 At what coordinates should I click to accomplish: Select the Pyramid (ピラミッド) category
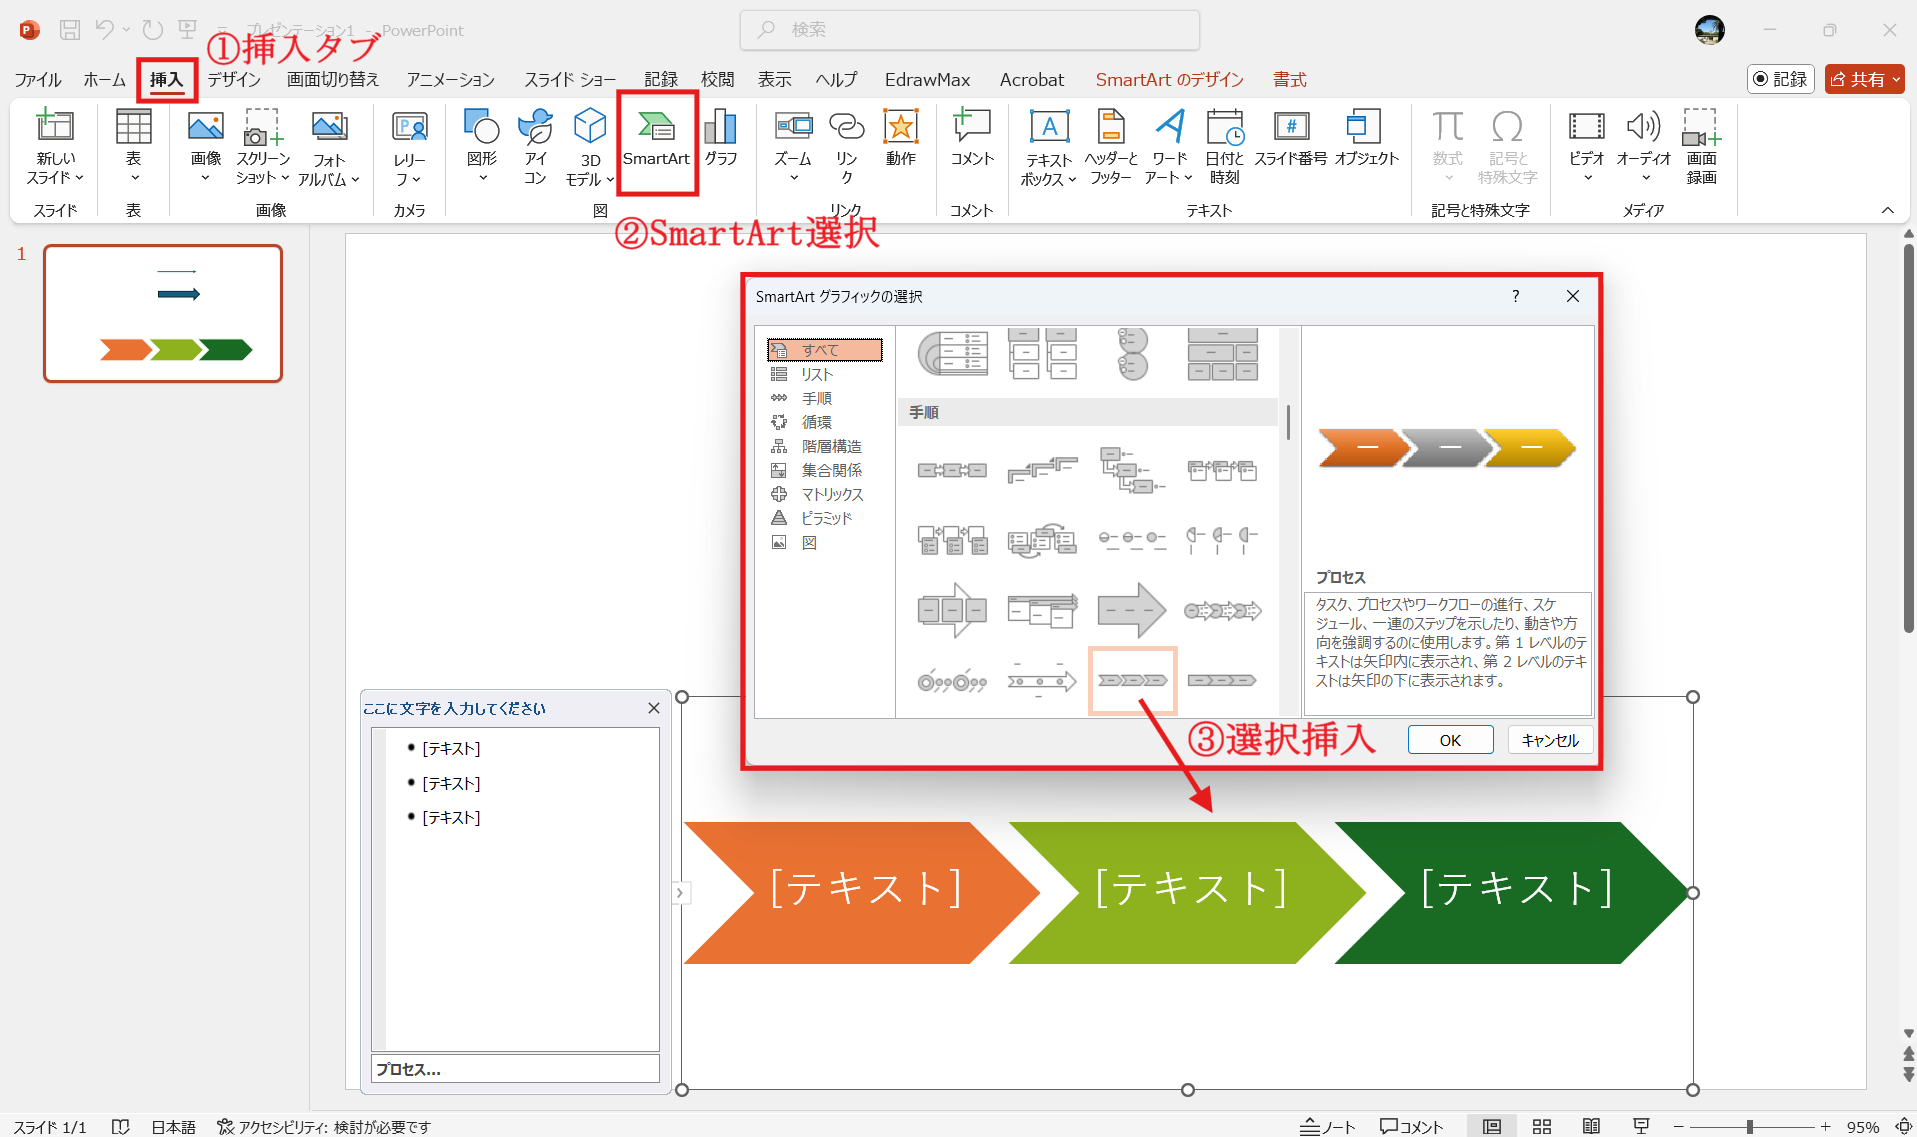(826, 518)
